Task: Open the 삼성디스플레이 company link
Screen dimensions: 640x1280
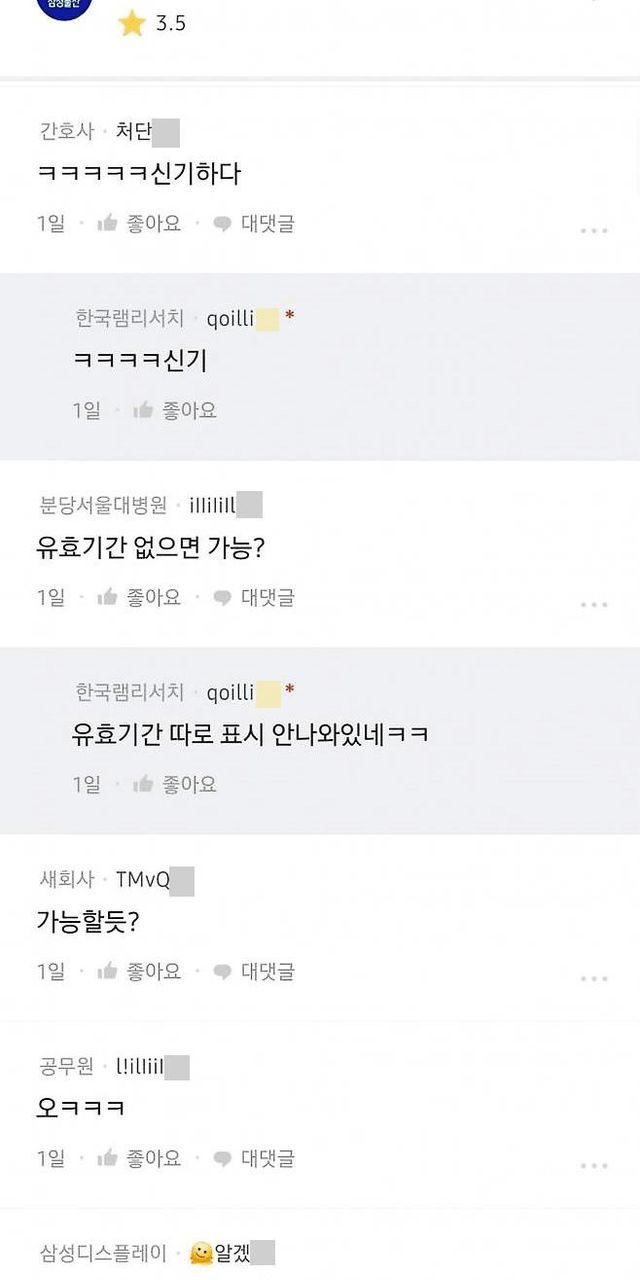Action: point(105,1253)
